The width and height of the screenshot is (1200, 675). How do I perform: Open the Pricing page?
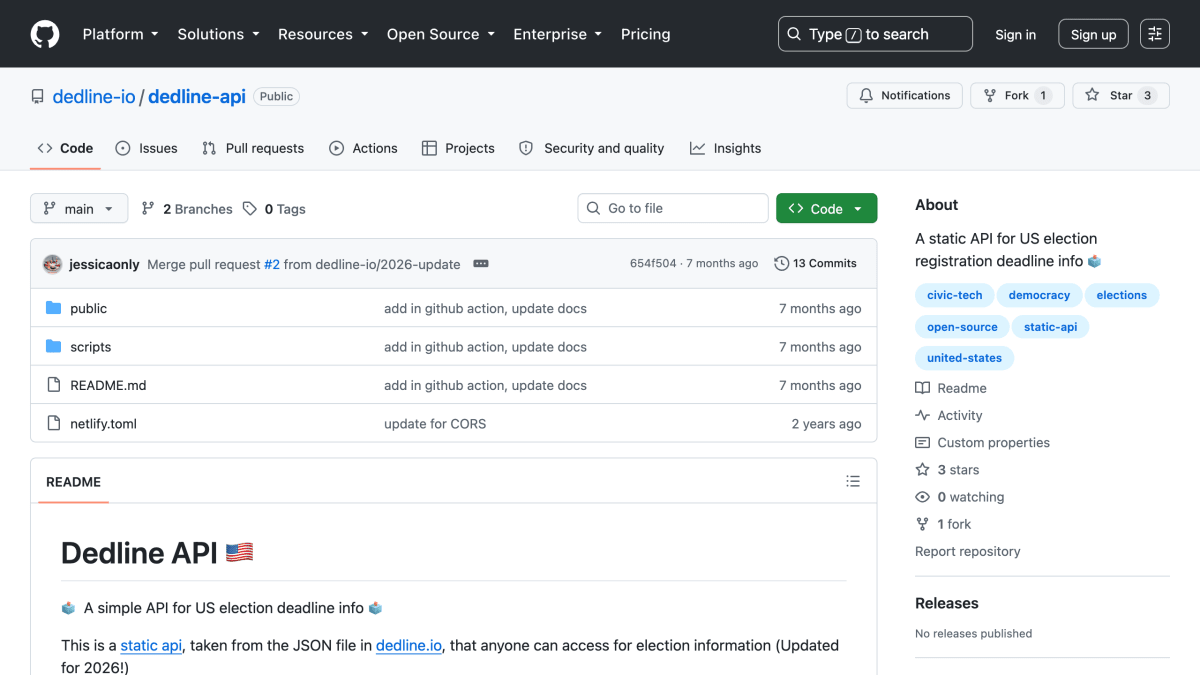[645, 34]
